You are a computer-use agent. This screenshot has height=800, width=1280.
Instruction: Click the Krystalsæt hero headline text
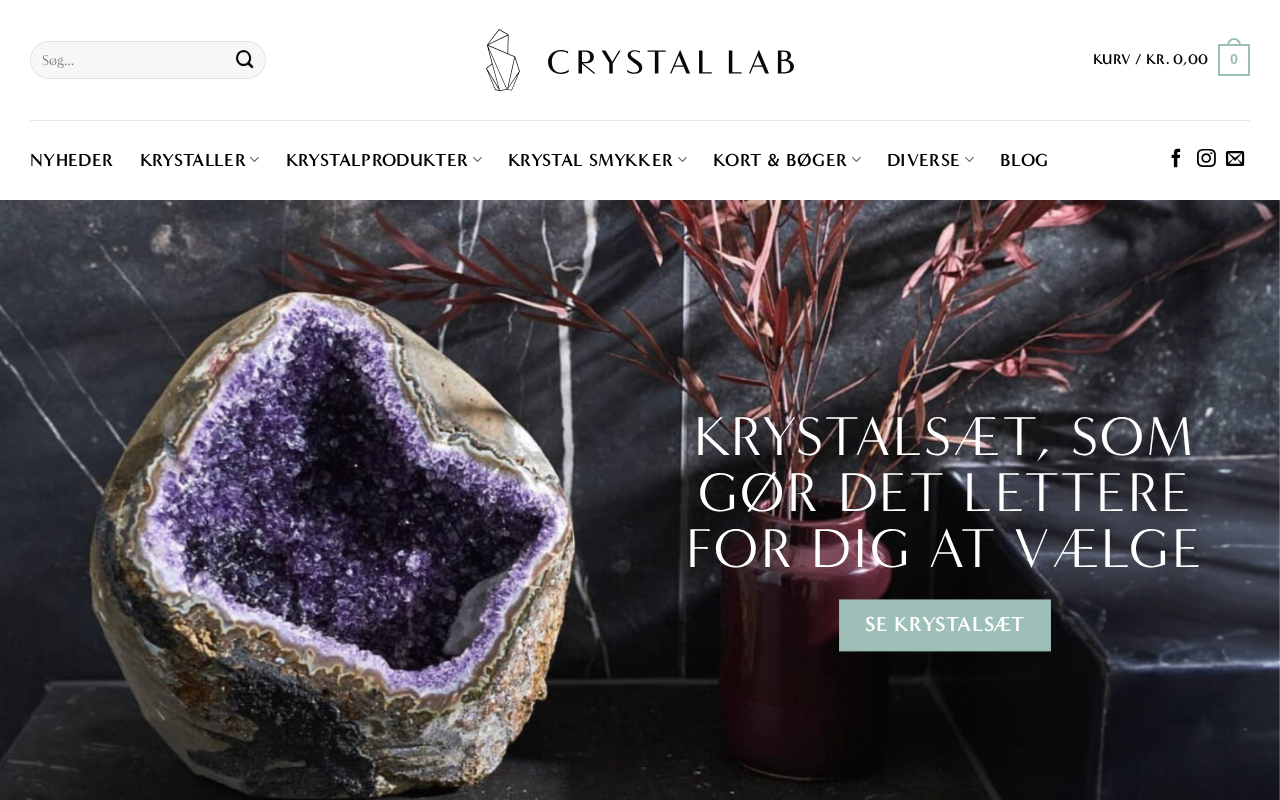pos(944,493)
